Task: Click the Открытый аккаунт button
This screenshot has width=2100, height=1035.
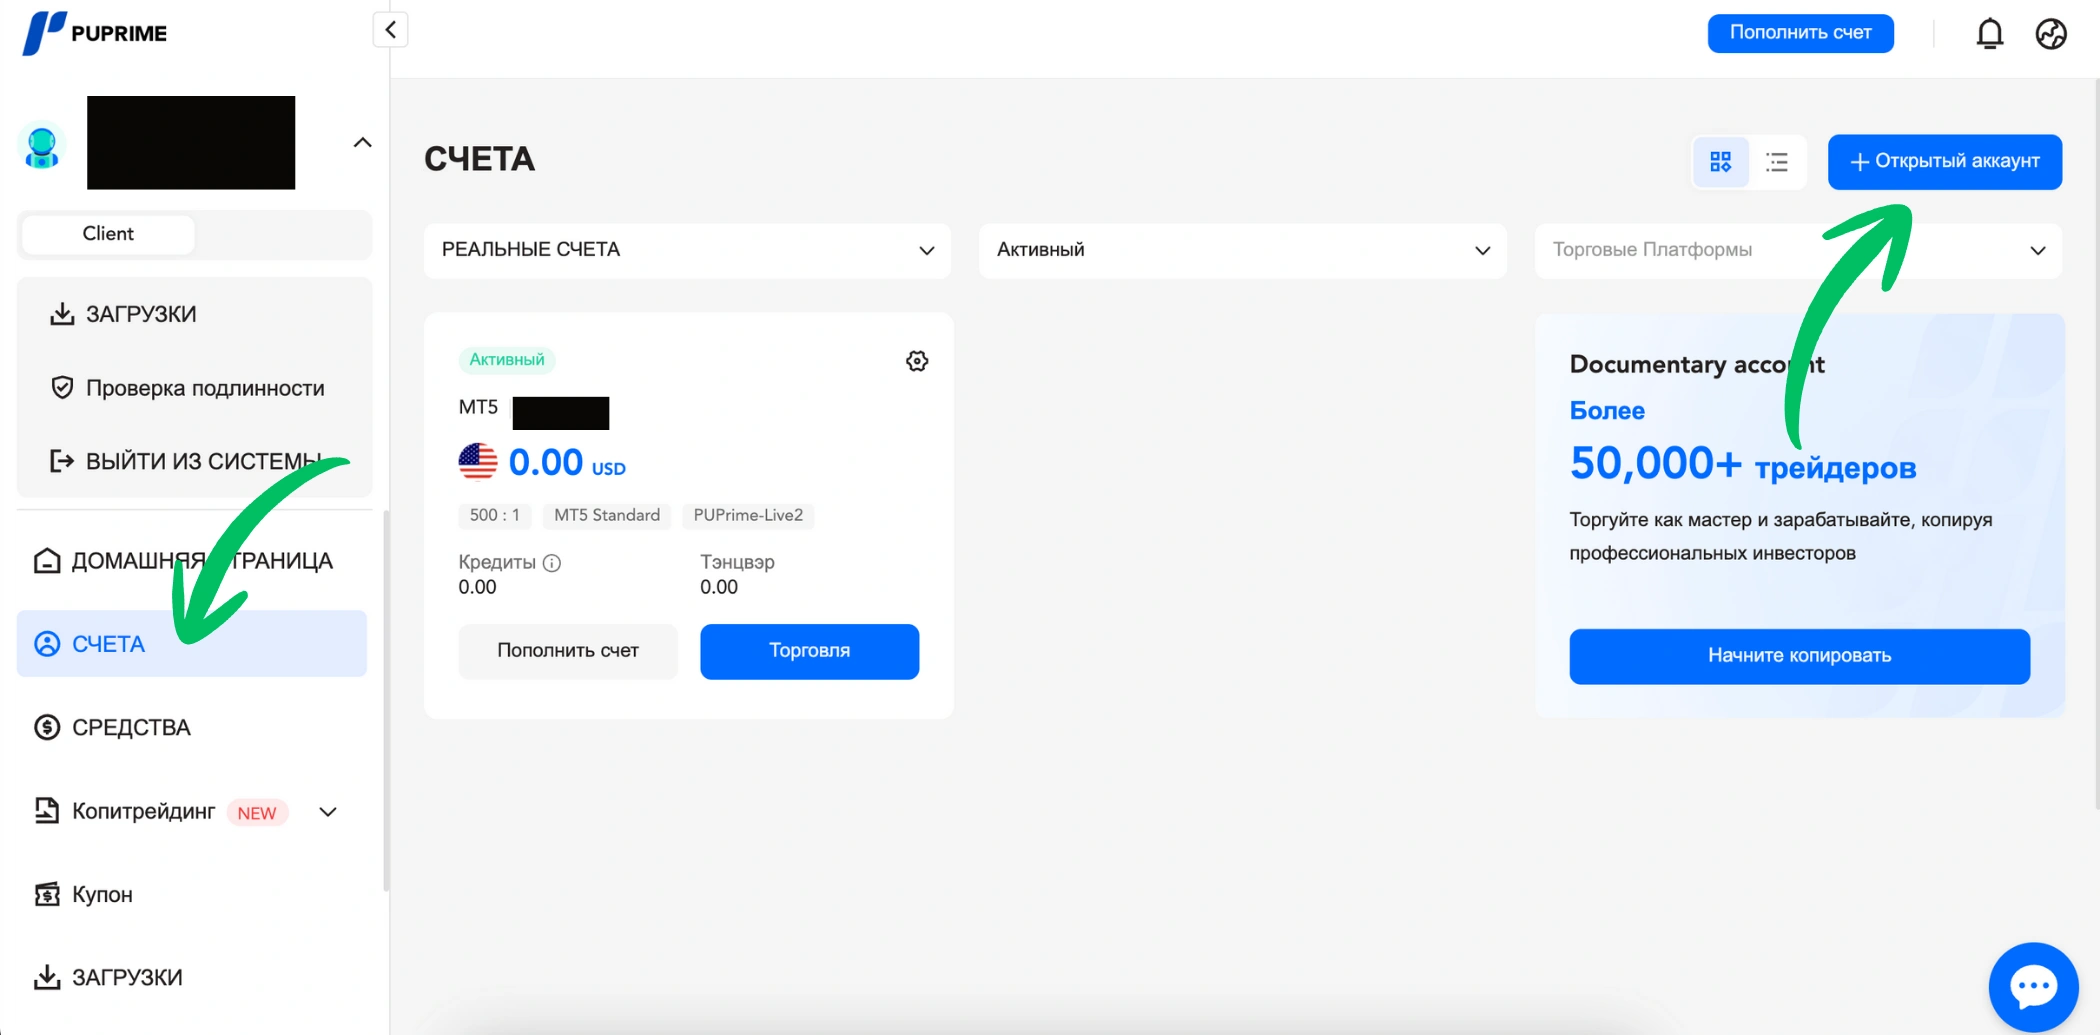Action: coord(1944,162)
